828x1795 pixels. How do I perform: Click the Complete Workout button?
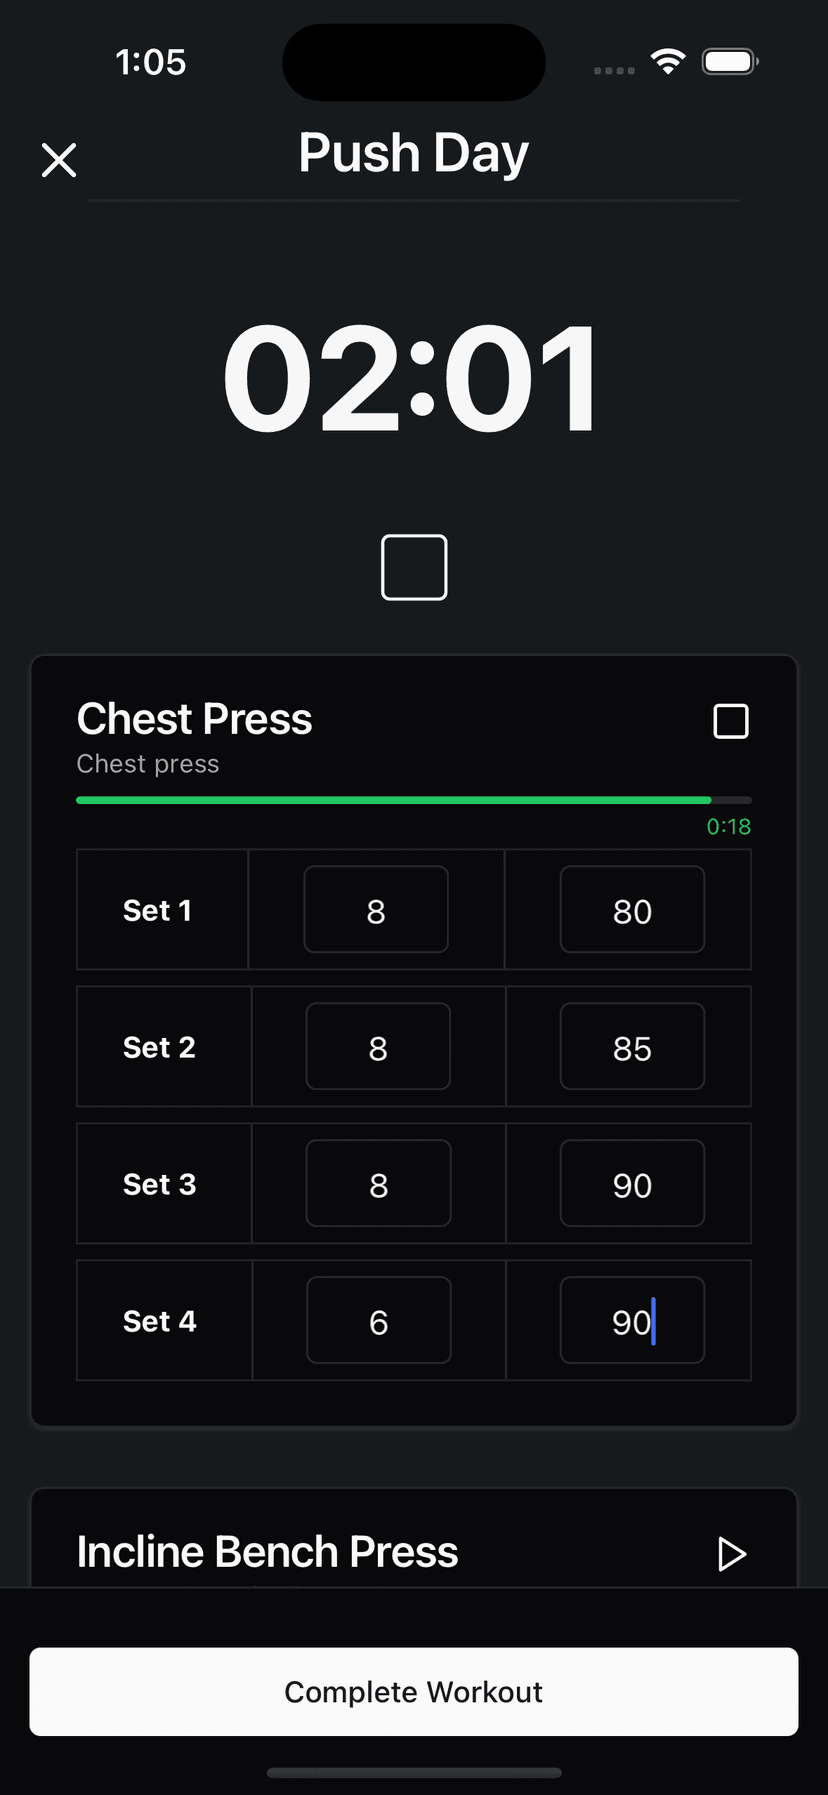pos(414,1691)
